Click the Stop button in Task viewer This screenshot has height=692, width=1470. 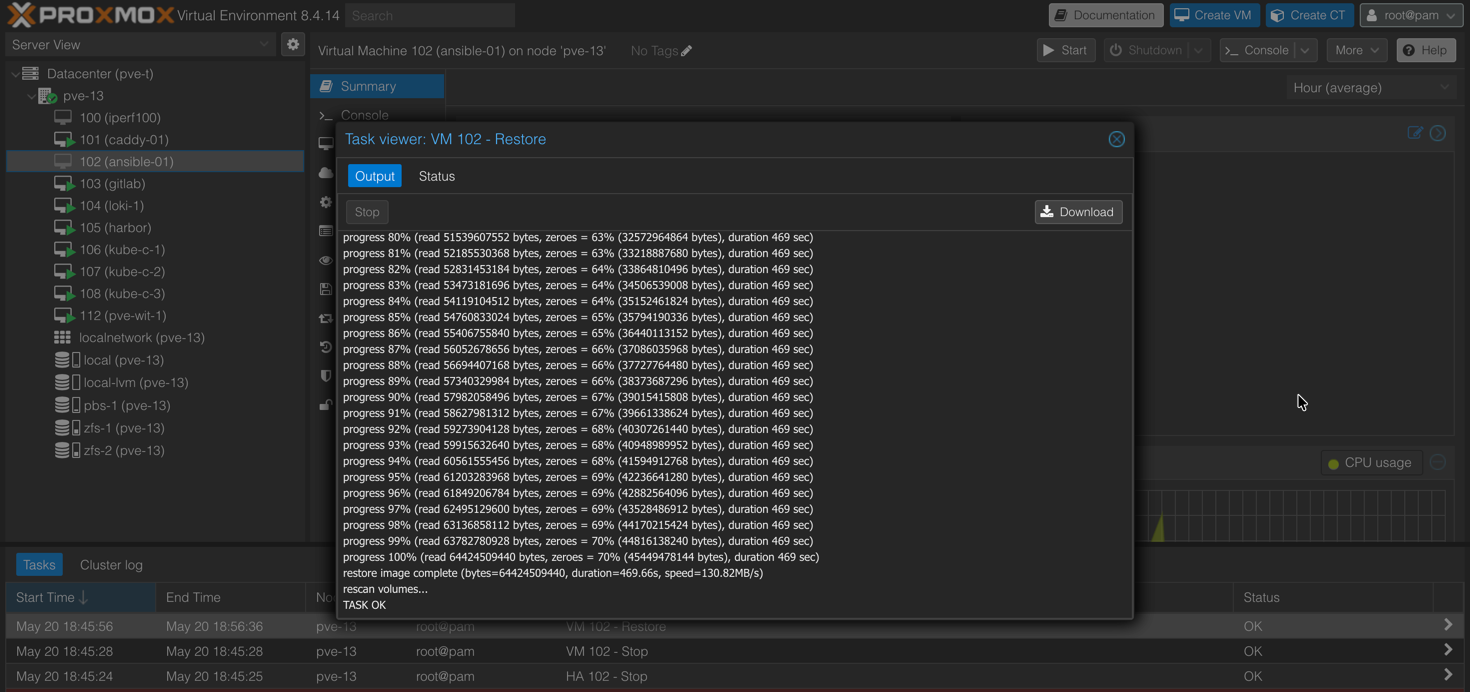coord(367,212)
